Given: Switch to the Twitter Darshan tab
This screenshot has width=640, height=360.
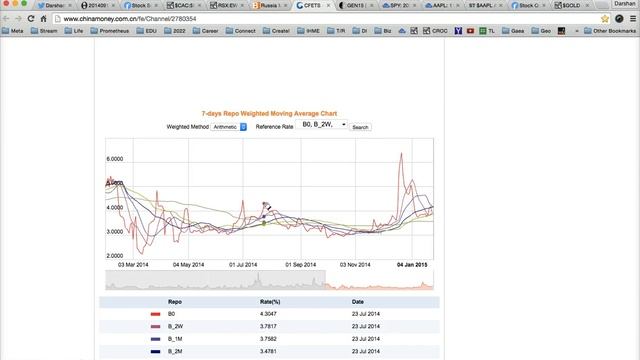Looking at the screenshot, I should point(54,5).
